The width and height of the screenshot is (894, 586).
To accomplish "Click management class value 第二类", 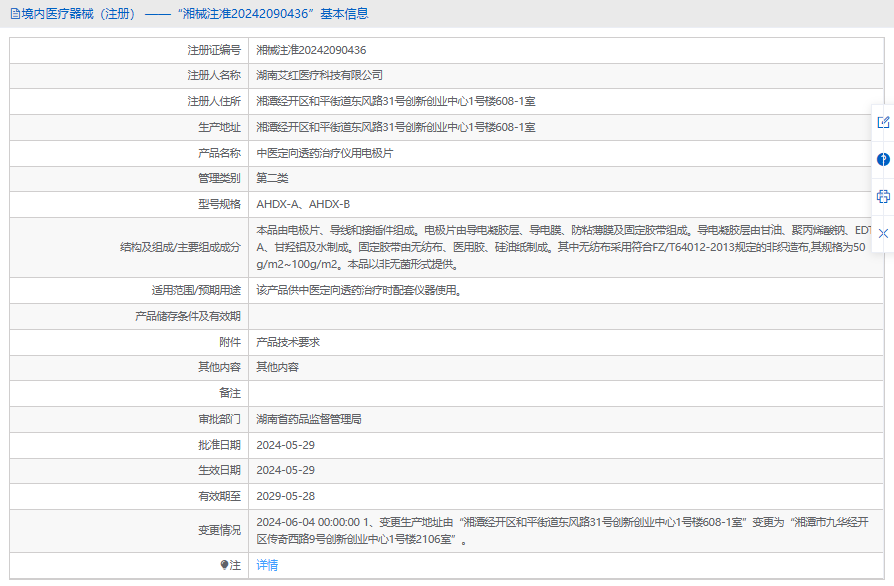I will point(272,178).
